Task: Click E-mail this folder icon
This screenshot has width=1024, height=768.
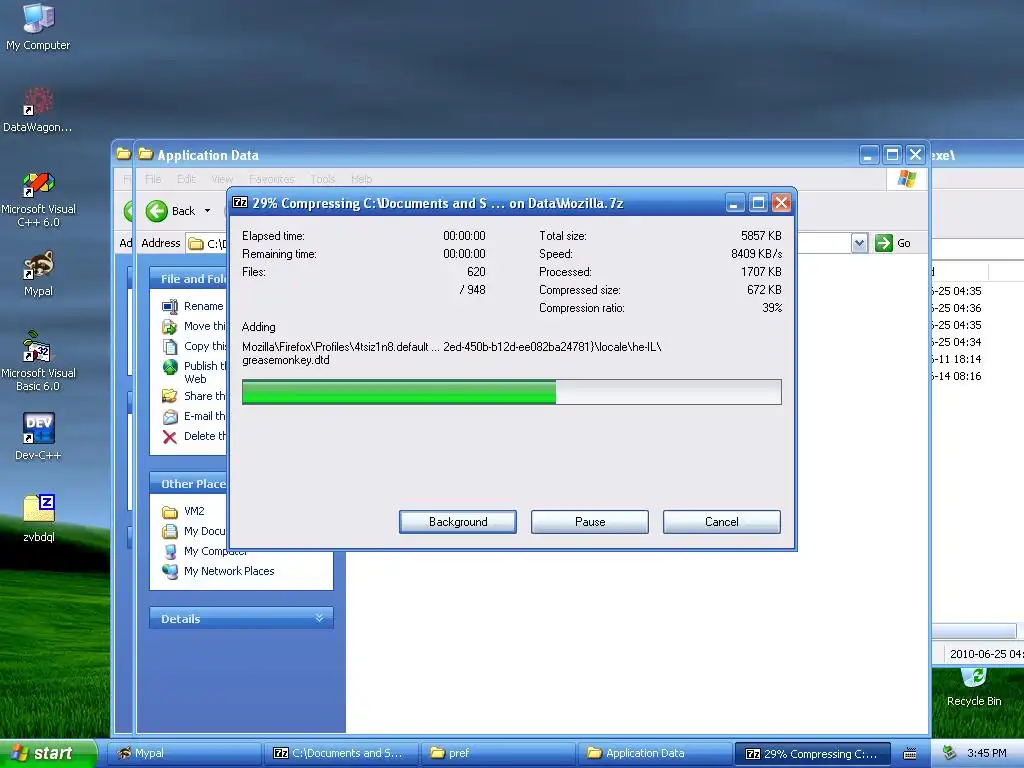Action: (170, 417)
